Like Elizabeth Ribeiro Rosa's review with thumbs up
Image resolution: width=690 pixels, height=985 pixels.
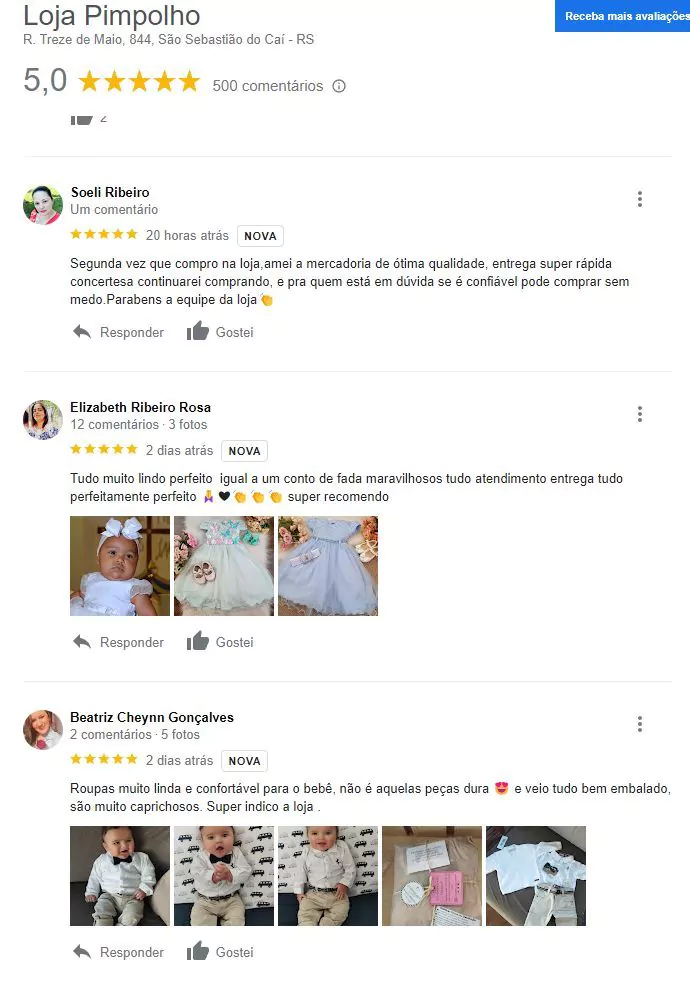click(x=197, y=641)
